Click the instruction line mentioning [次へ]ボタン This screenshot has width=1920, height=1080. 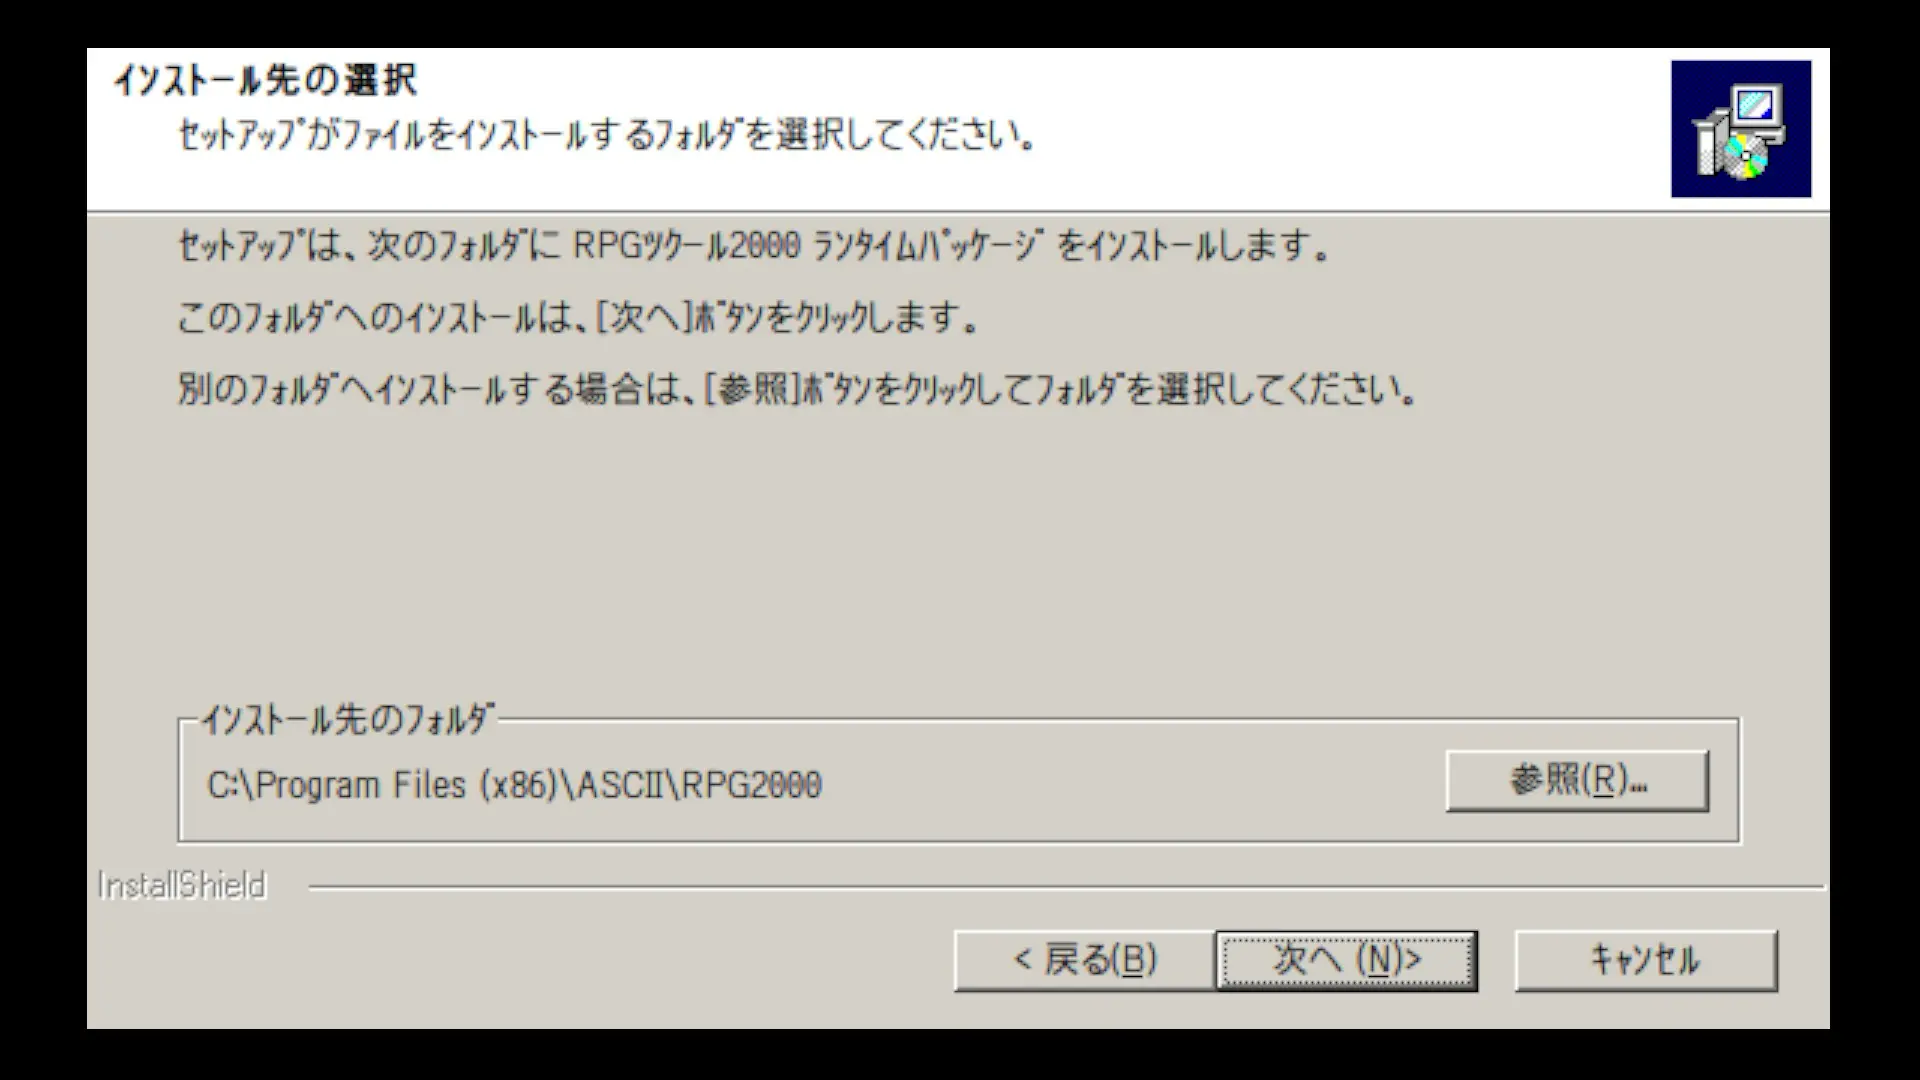click(578, 318)
